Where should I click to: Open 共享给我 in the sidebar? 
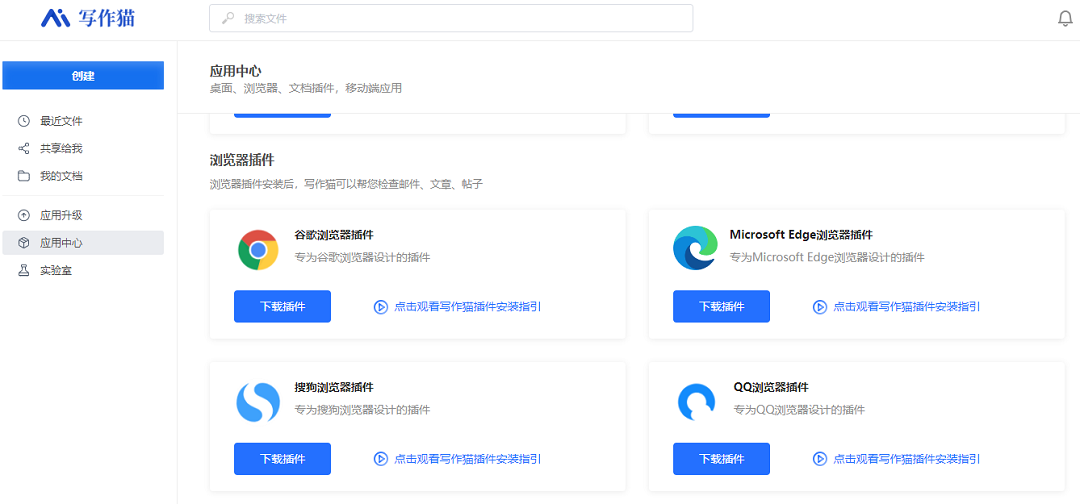tap(83, 149)
